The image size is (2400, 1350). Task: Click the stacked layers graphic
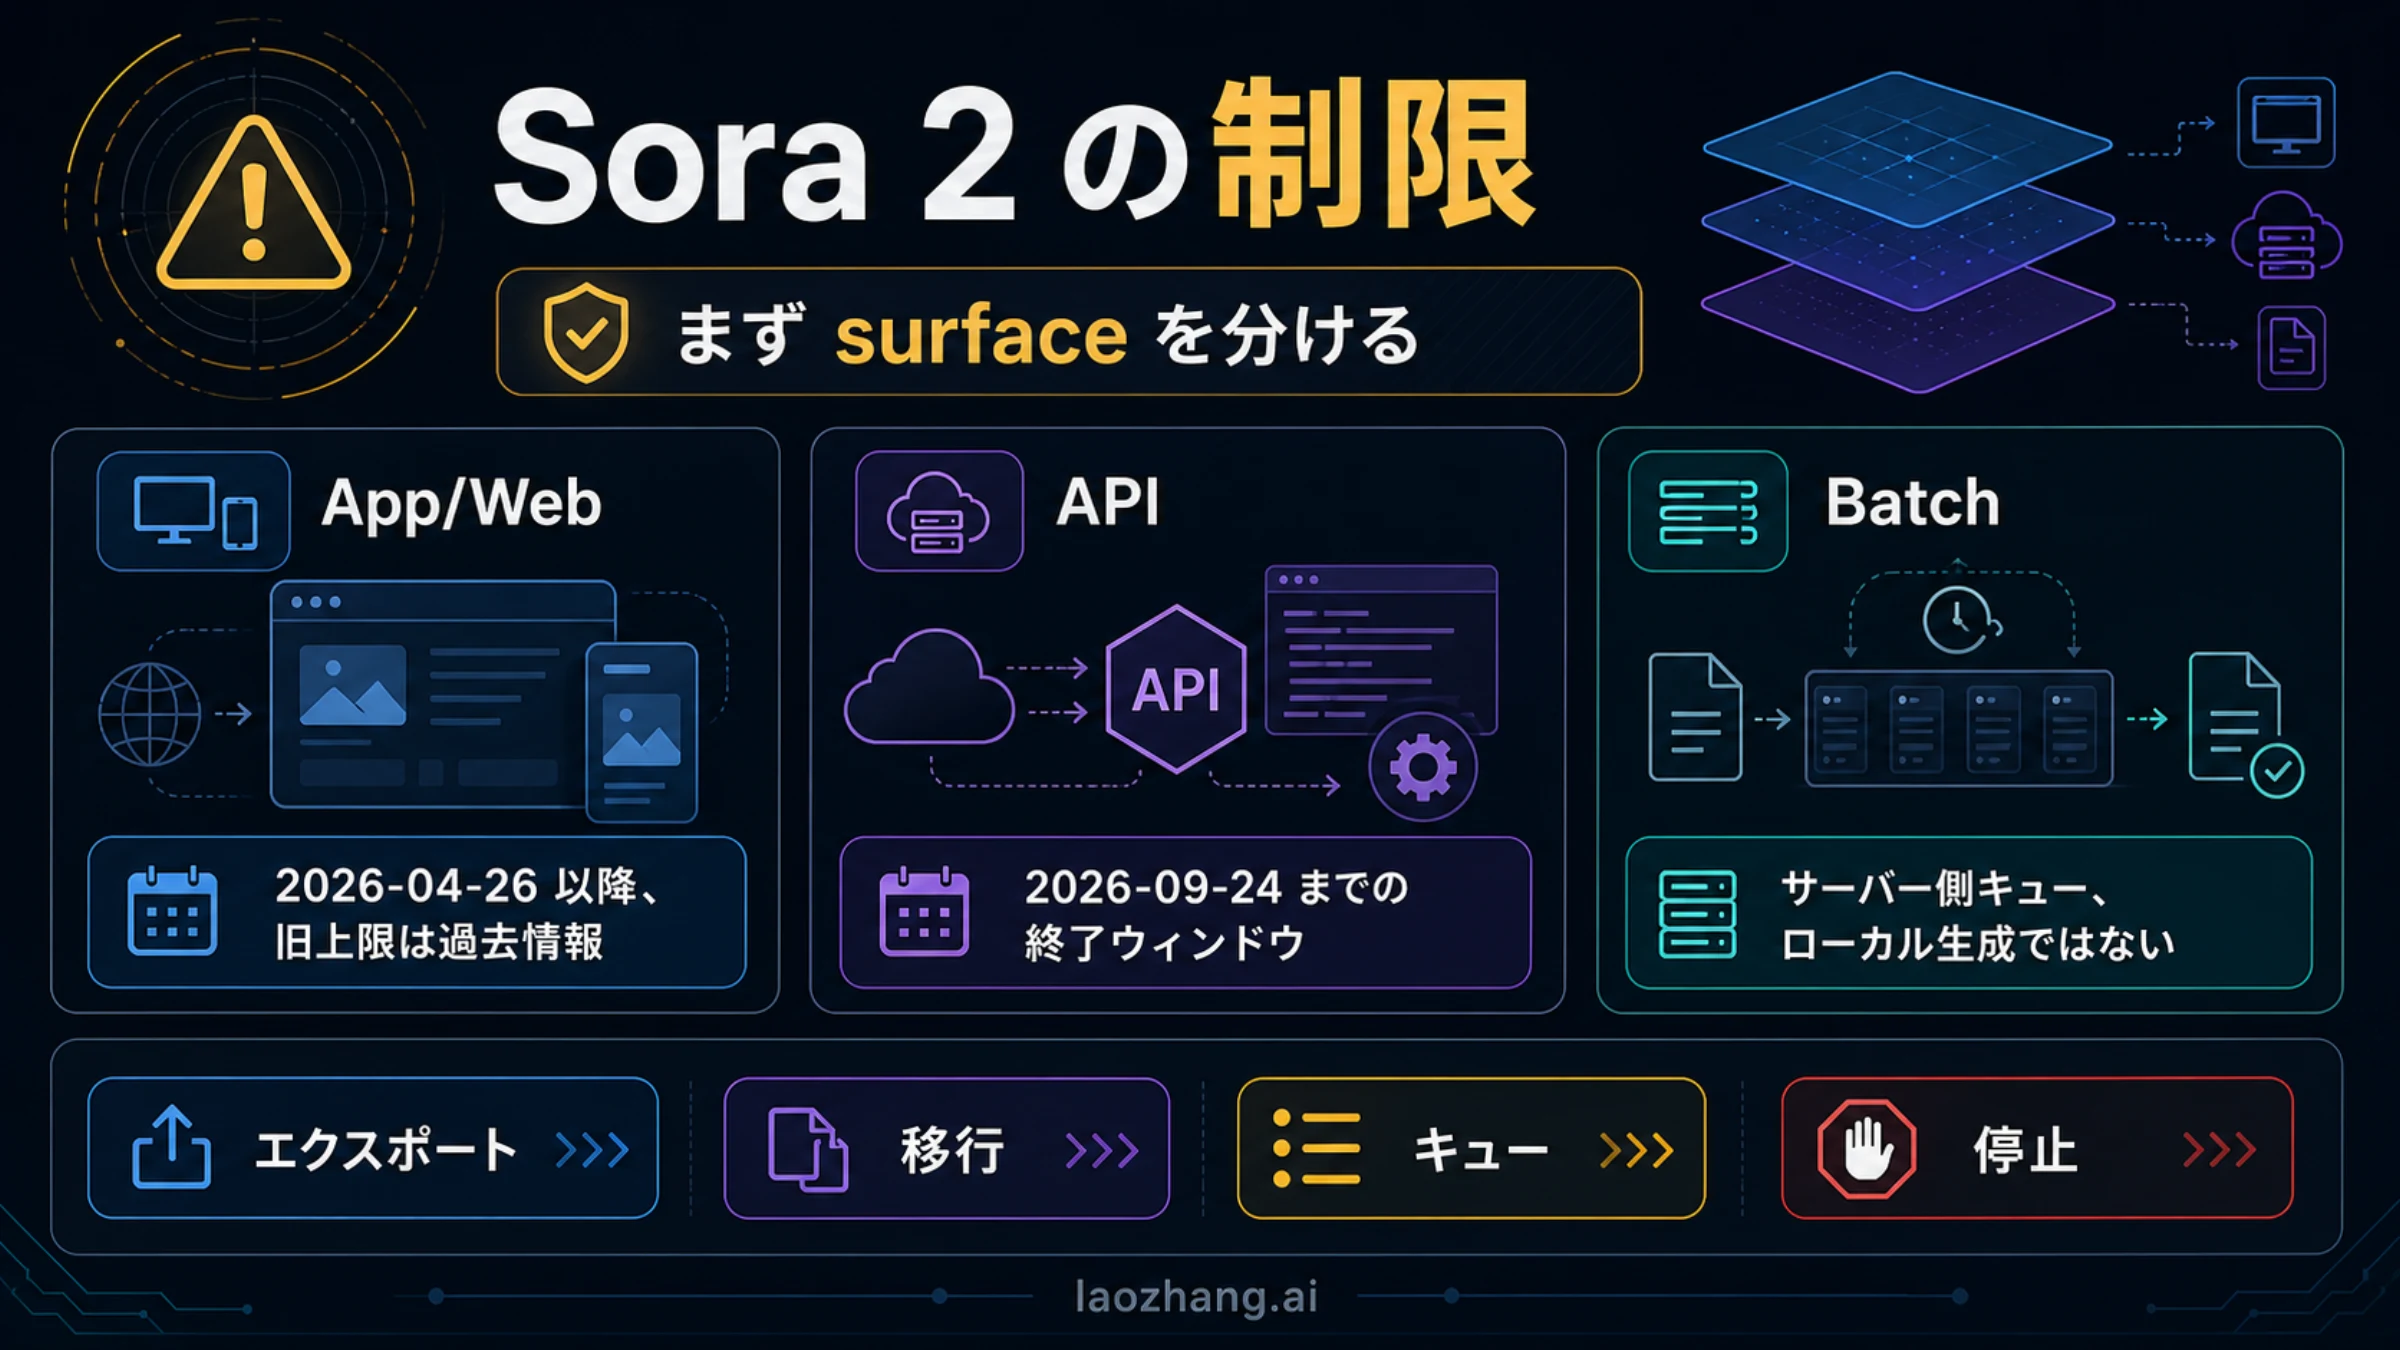pos(1908,232)
